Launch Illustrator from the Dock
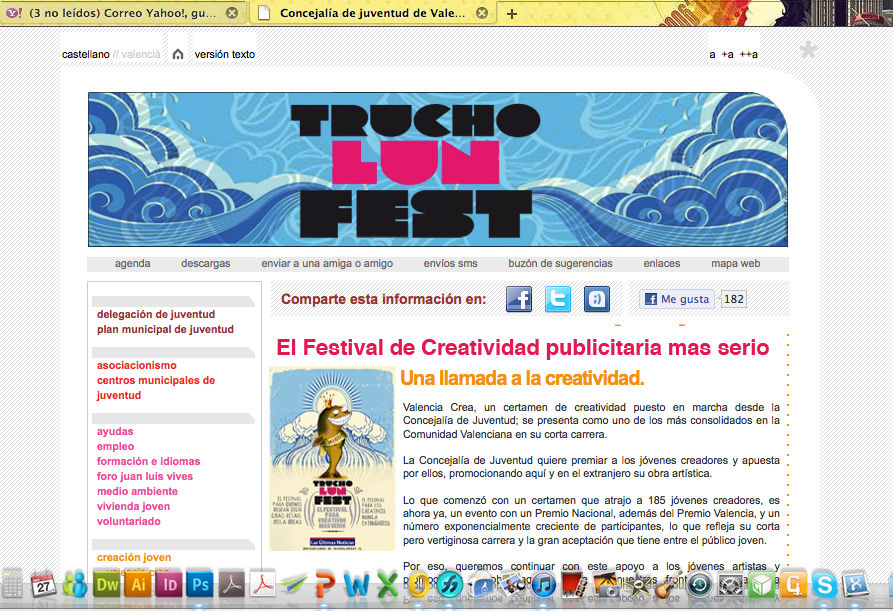This screenshot has height=611, width=893. pyautogui.click(x=138, y=585)
